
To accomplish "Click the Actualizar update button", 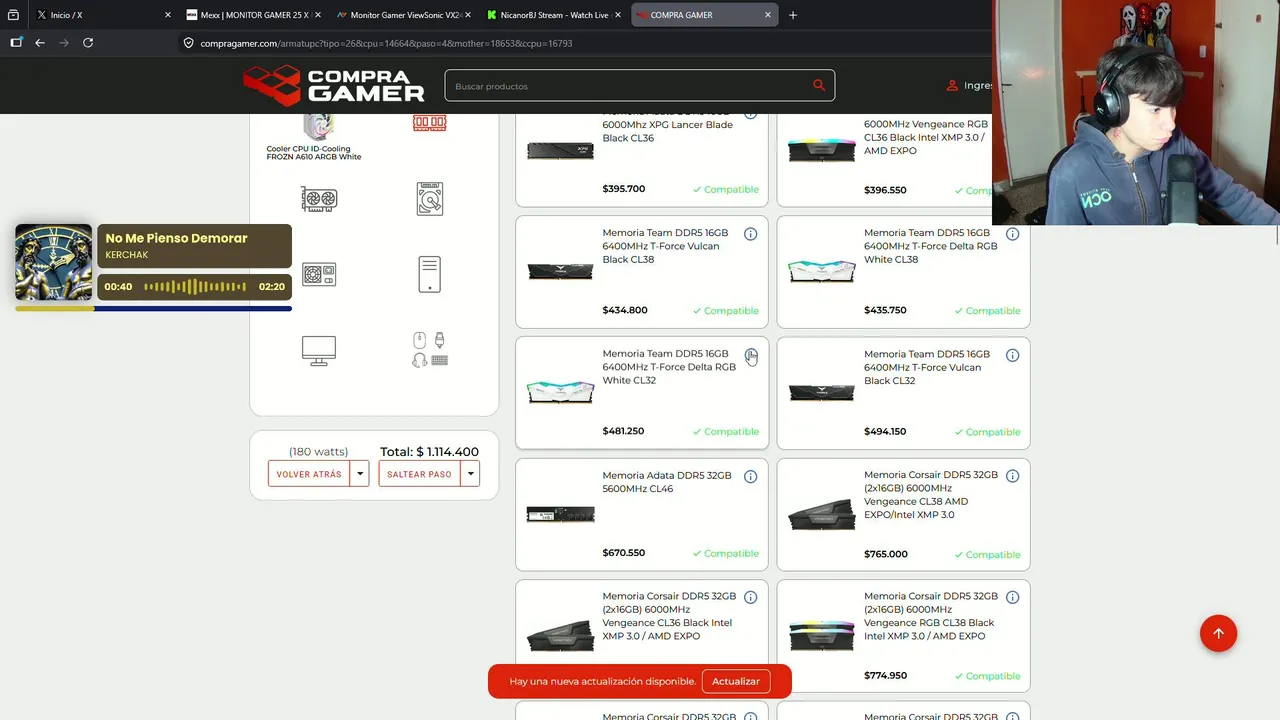I will click(736, 681).
